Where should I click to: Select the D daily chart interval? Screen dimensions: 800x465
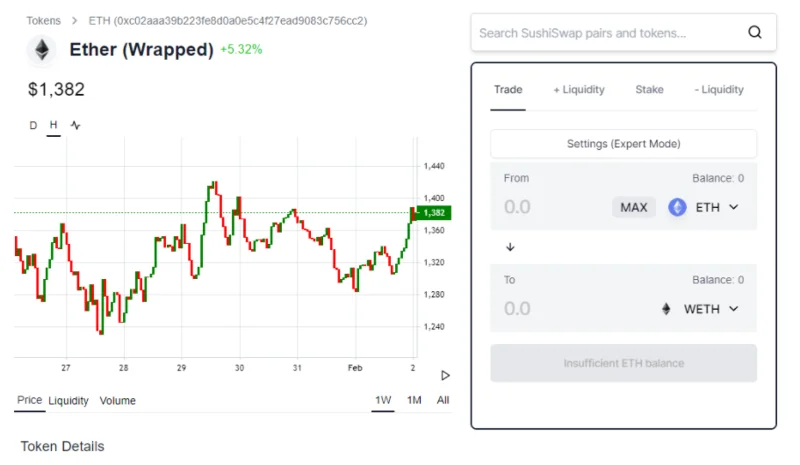pos(33,125)
